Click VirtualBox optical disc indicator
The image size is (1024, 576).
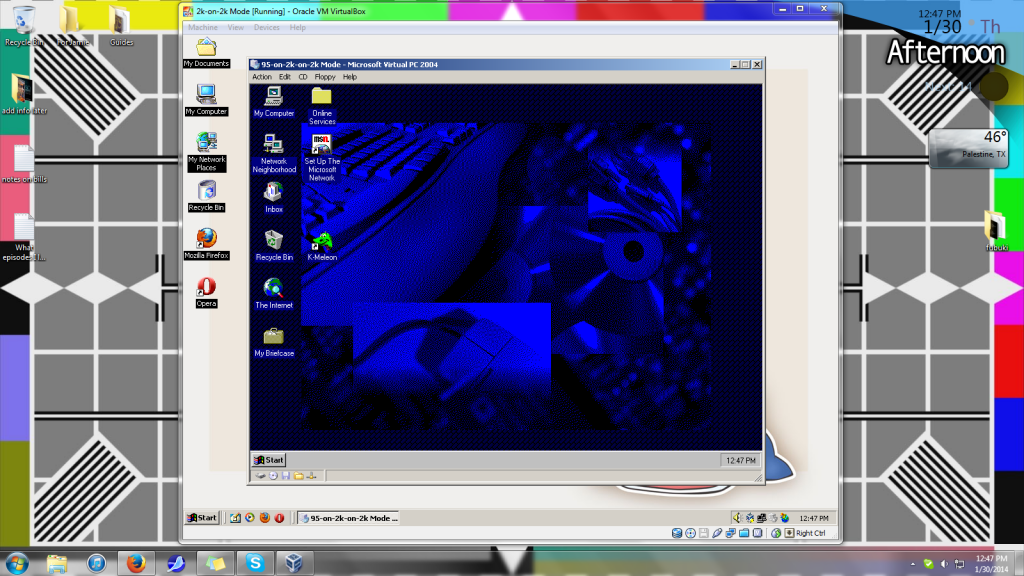(x=690, y=533)
